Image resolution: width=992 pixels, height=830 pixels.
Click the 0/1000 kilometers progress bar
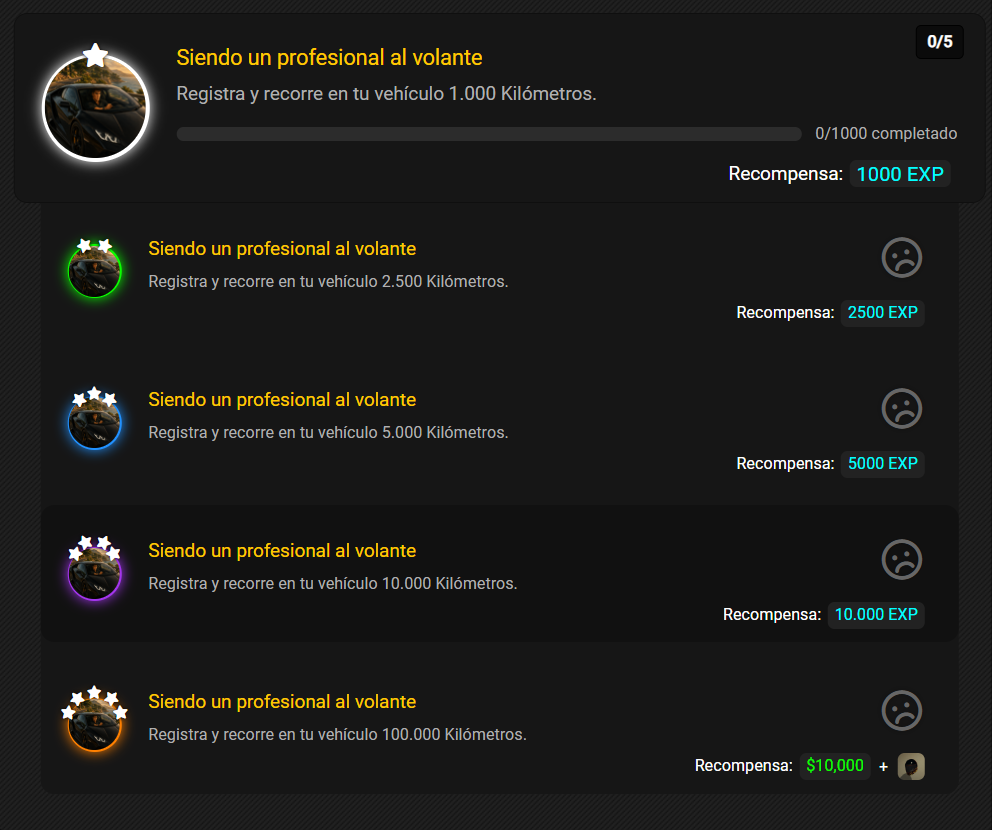tap(489, 134)
